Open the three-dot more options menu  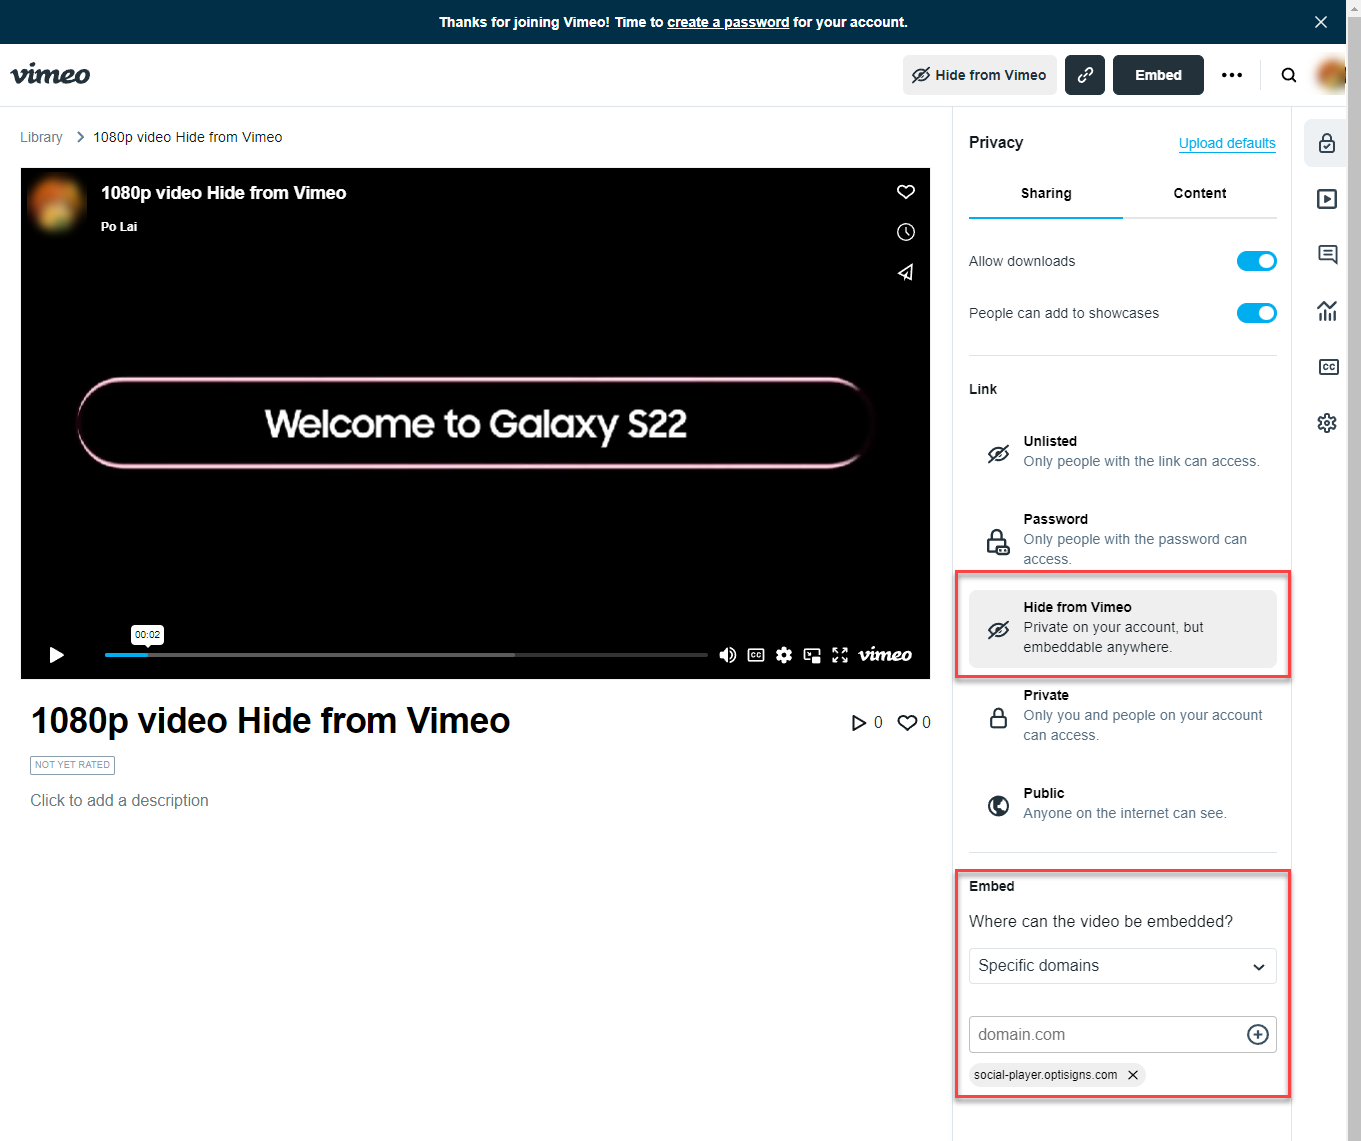[1231, 75]
